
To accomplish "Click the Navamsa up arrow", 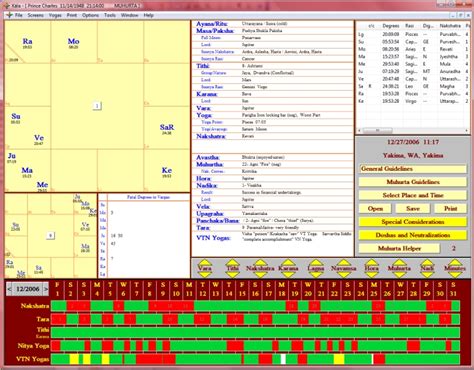I will tap(344, 262).
